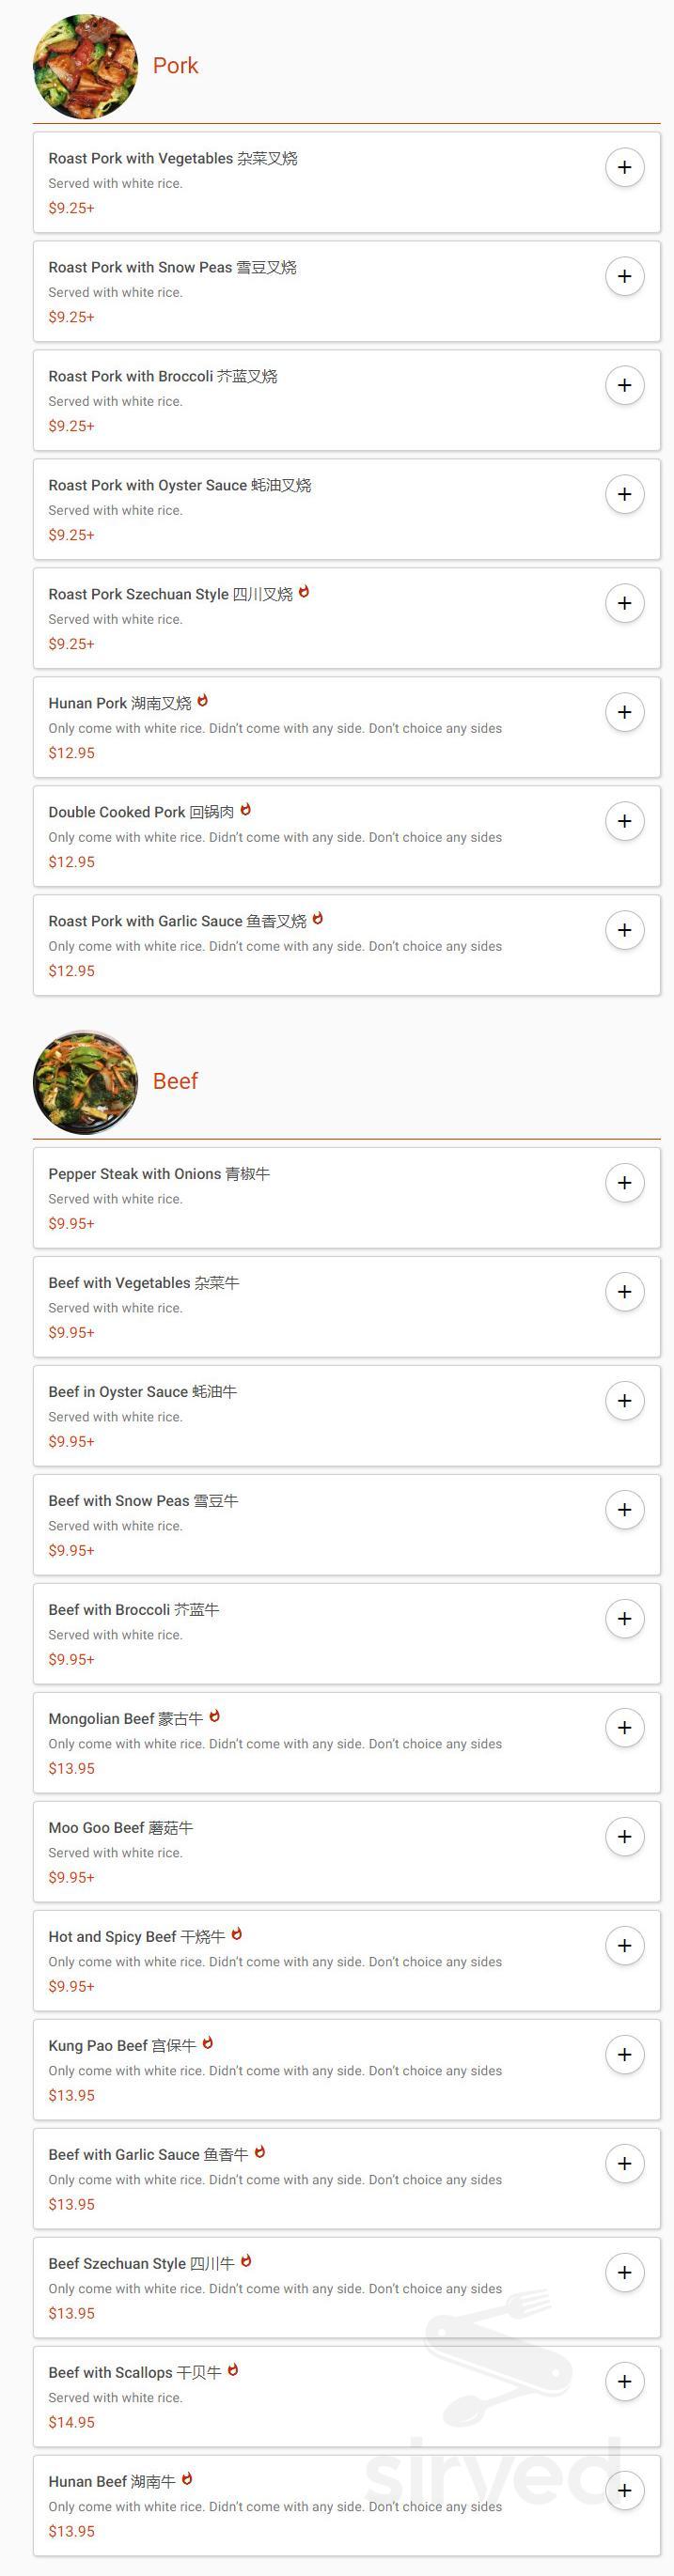Click the add icon for Pepper Steak with Onions

[625, 1184]
